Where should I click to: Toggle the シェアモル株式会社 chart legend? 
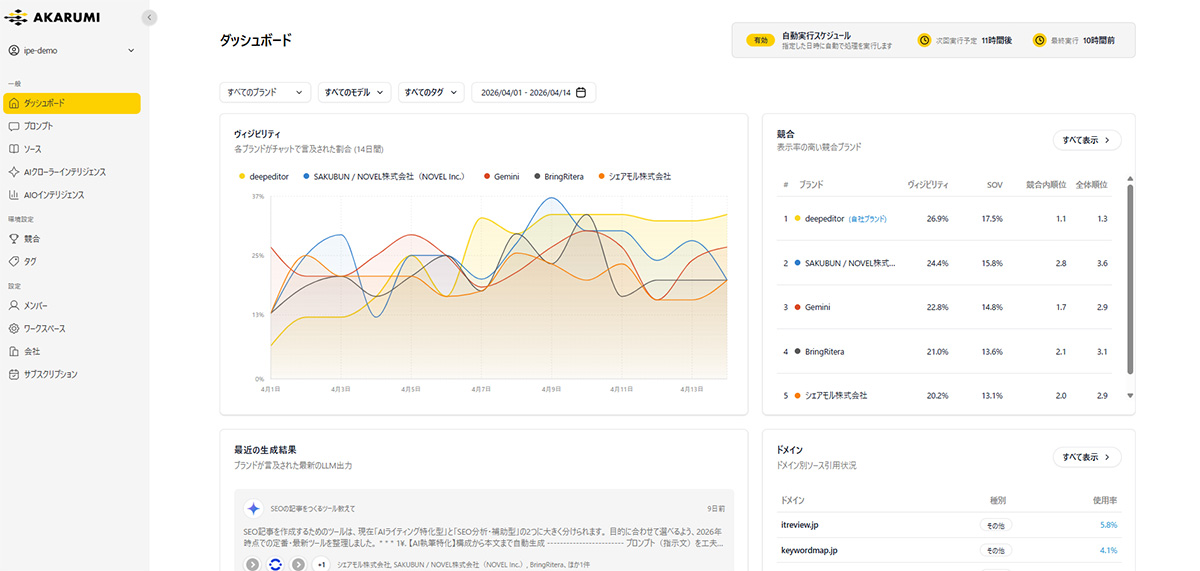coord(635,176)
